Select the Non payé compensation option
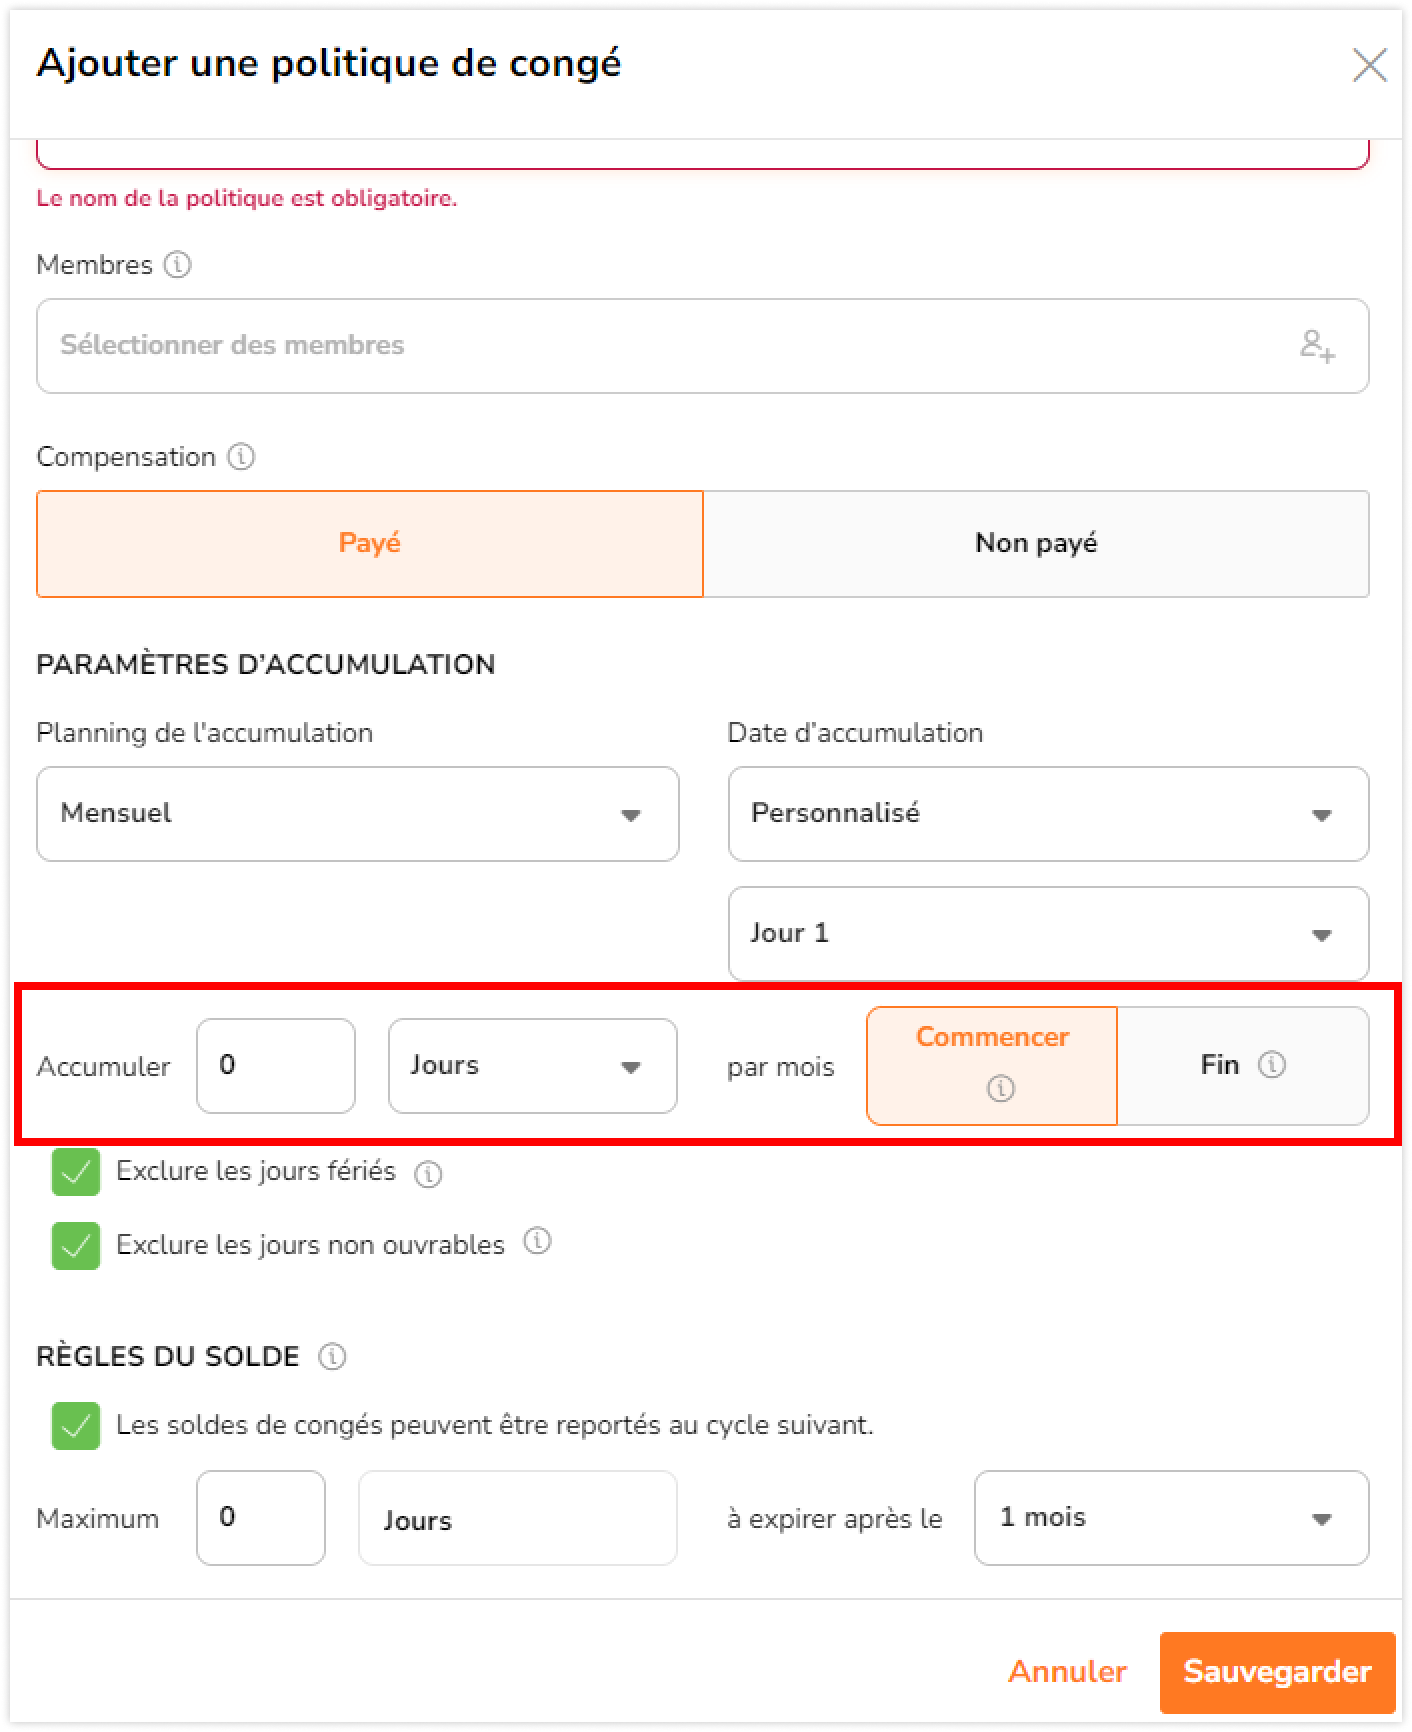This screenshot has width=1412, height=1732. point(1036,544)
